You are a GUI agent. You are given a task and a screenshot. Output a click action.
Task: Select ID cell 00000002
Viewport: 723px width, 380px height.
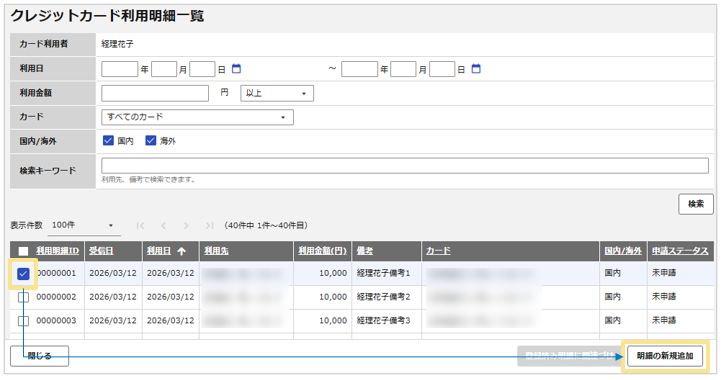coord(56,297)
